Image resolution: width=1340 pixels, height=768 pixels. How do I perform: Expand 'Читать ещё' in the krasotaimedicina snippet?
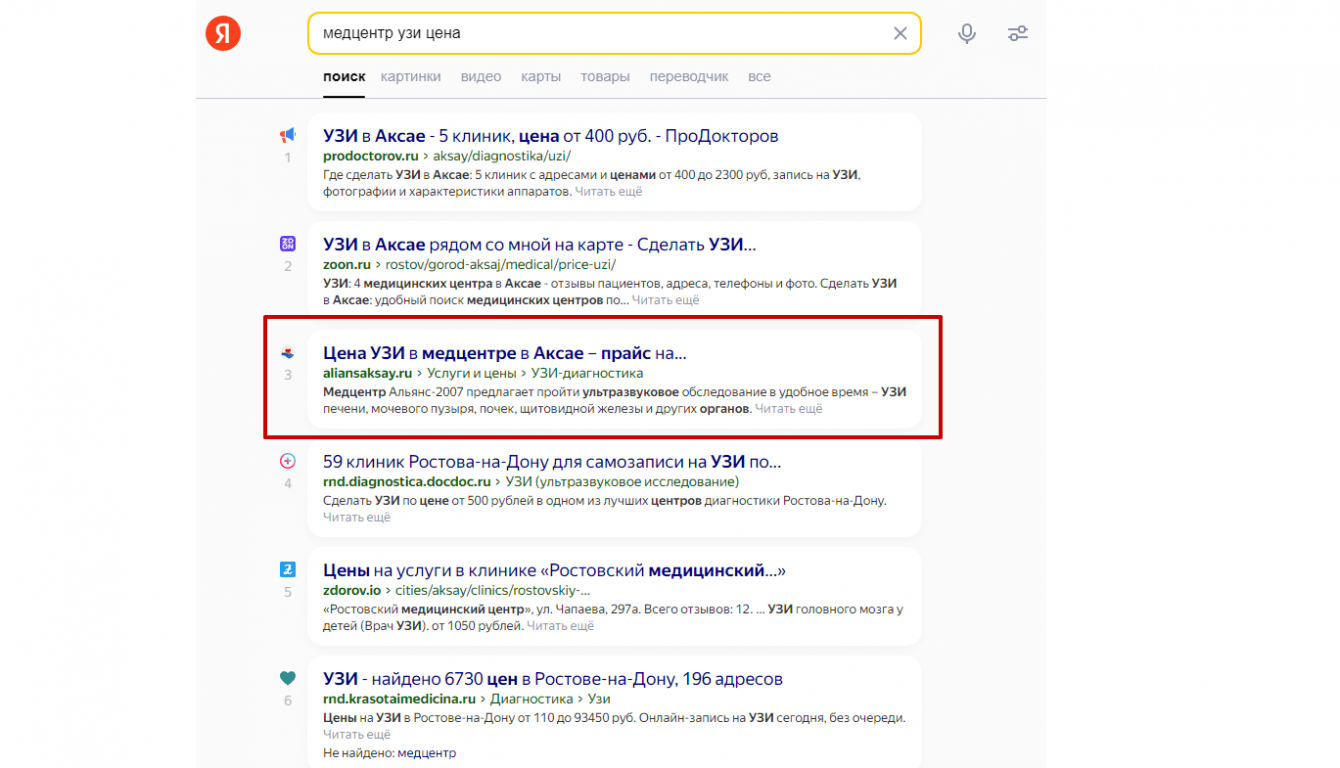coord(357,734)
